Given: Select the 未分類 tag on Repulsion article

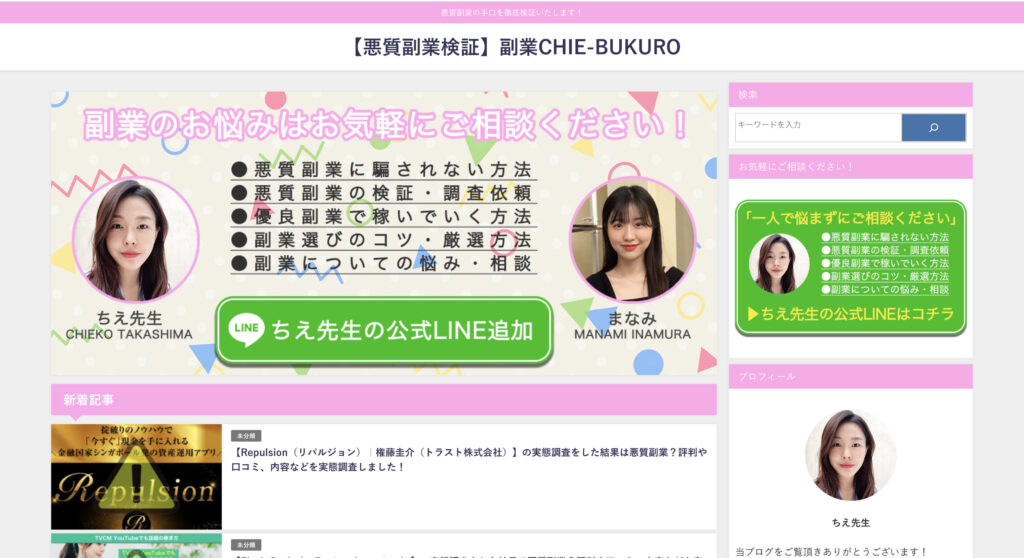Looking at the screenshot, I should tap(246, 436).
